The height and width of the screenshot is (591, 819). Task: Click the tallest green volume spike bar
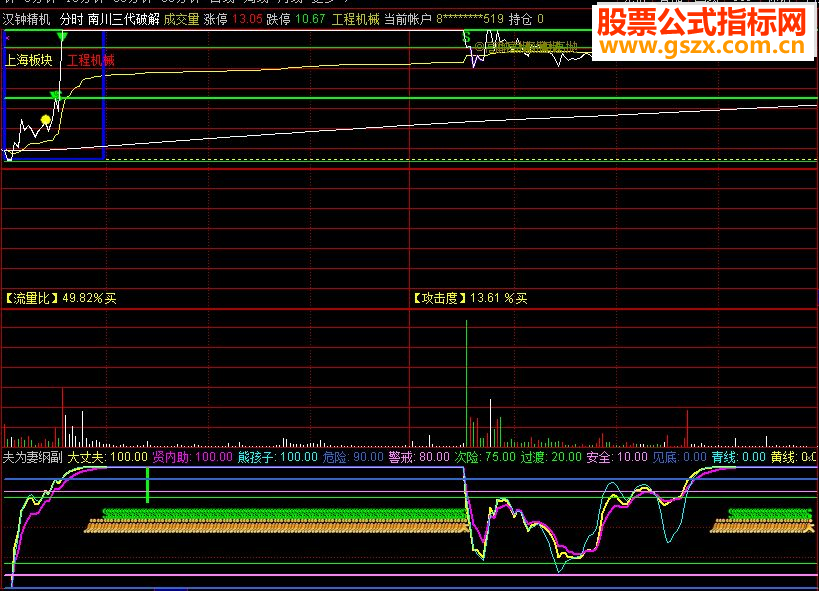click(466, 383)
